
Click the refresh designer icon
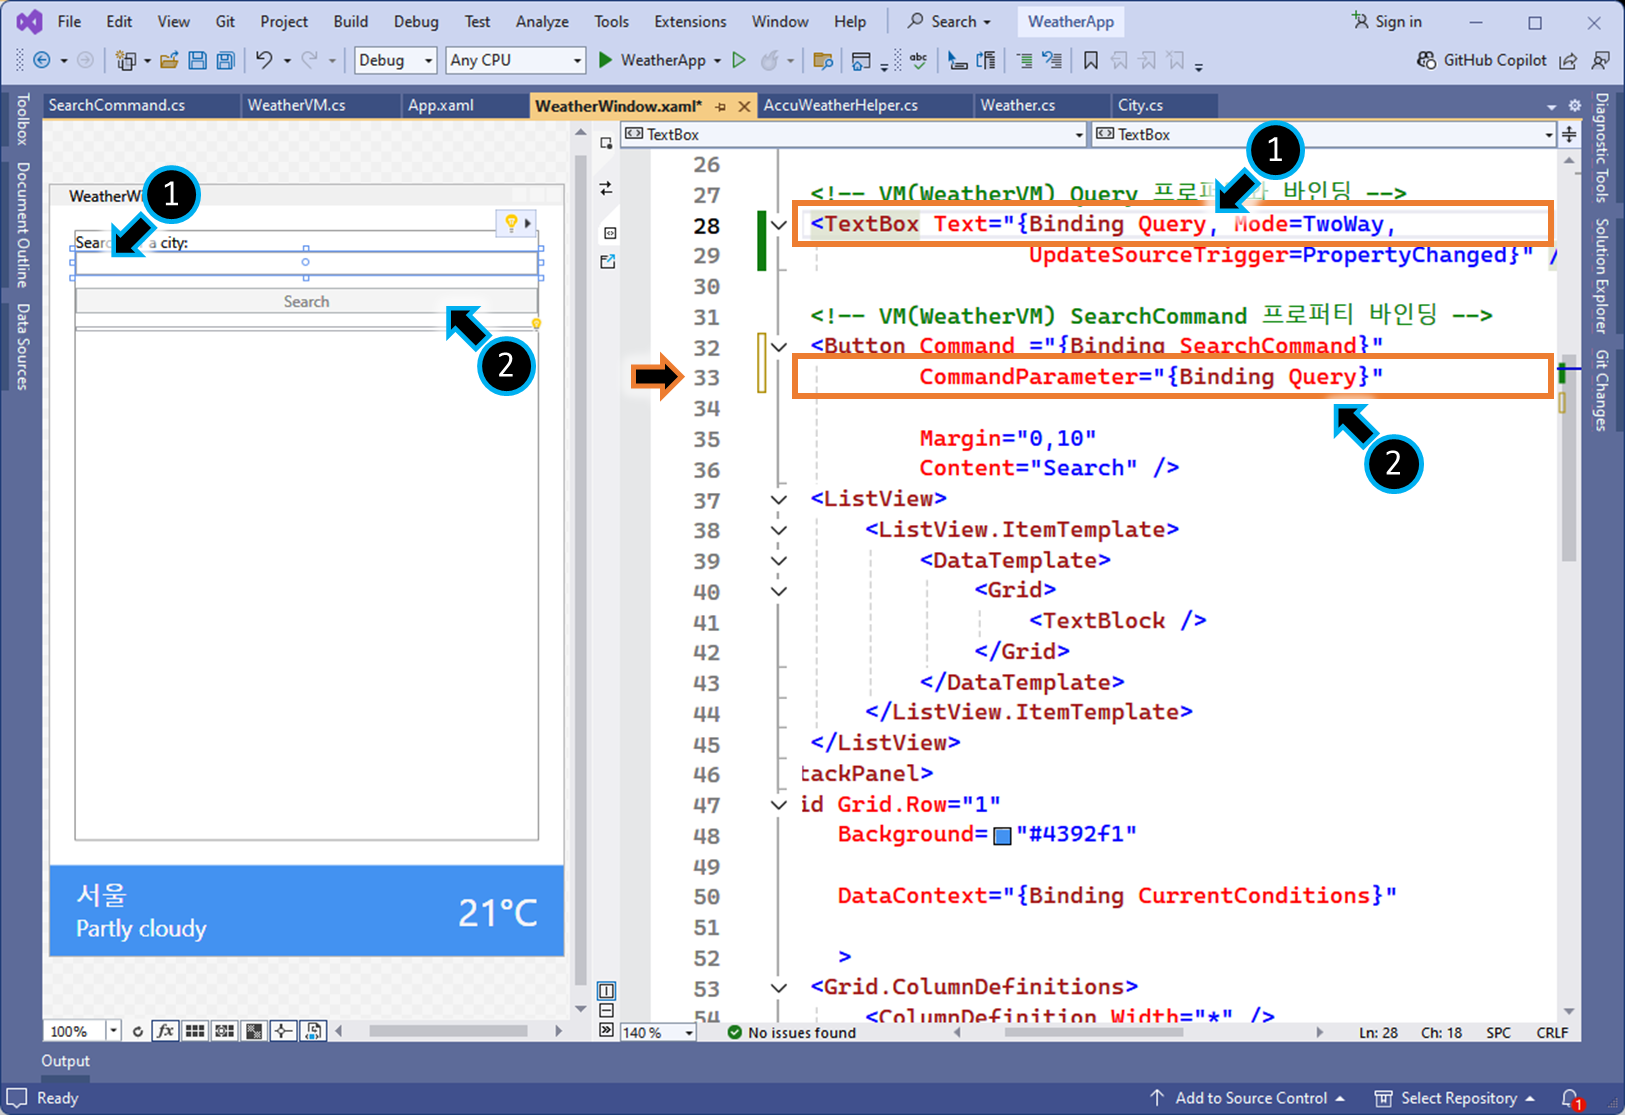point(138,1031)
